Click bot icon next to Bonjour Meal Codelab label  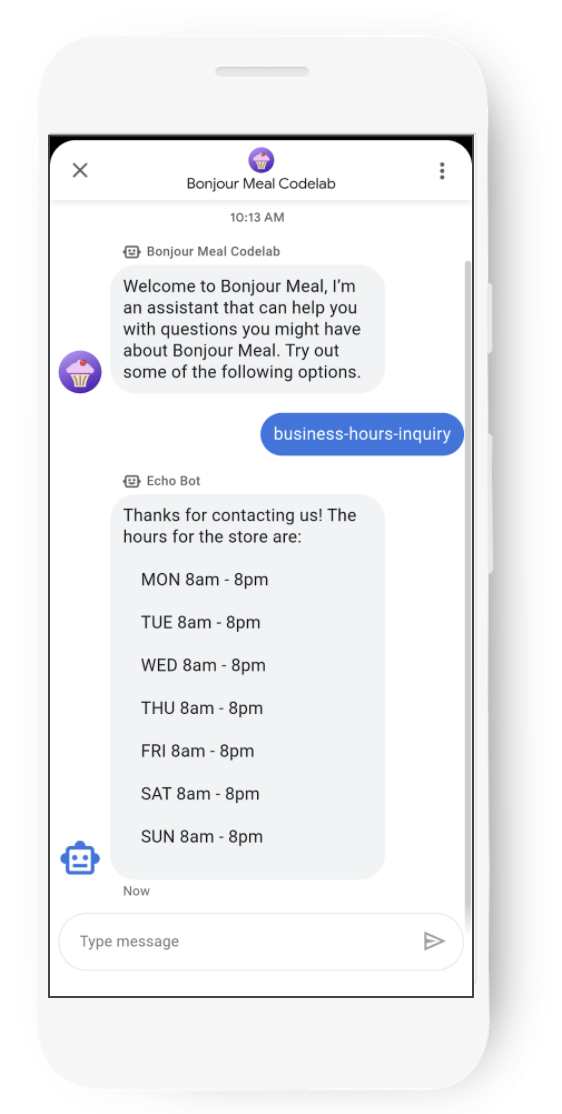[131, 252]
